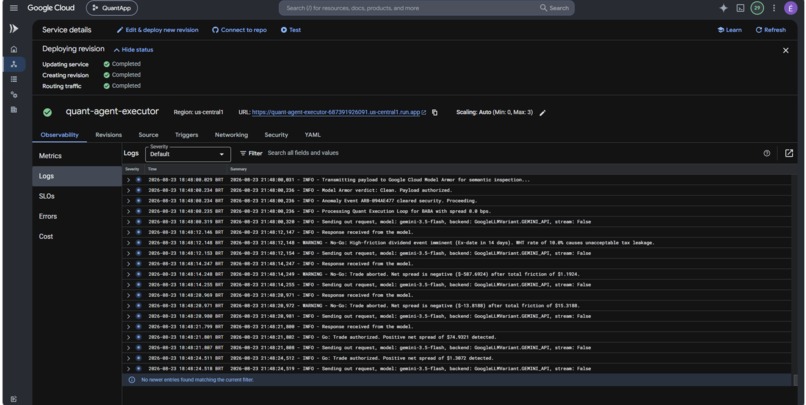Click the Gemini sparkle icon in top bar
This screenshot has height=405, width=806.
[x=723, y=8]
